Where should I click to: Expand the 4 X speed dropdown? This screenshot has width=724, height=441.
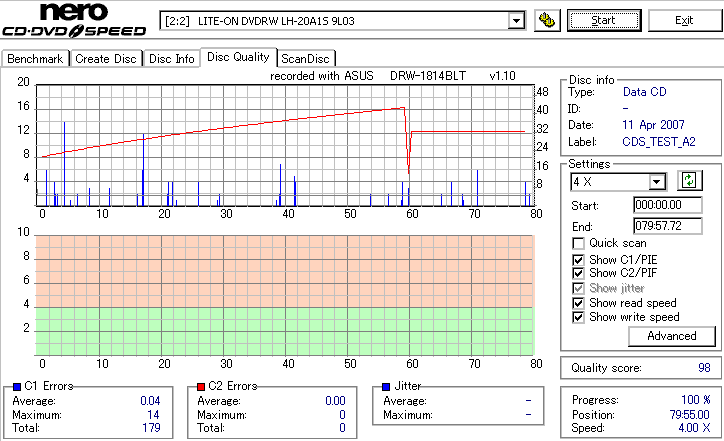coord(657,182)
